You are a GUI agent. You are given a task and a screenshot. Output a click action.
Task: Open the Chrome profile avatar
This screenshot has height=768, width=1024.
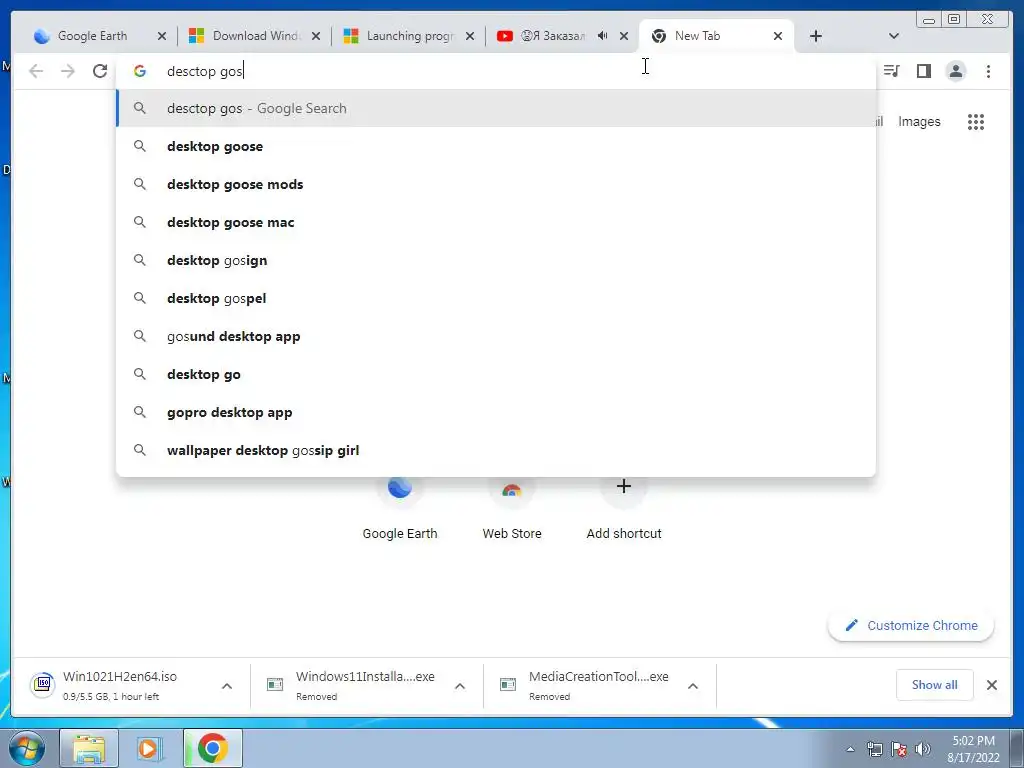pos(955,71)
